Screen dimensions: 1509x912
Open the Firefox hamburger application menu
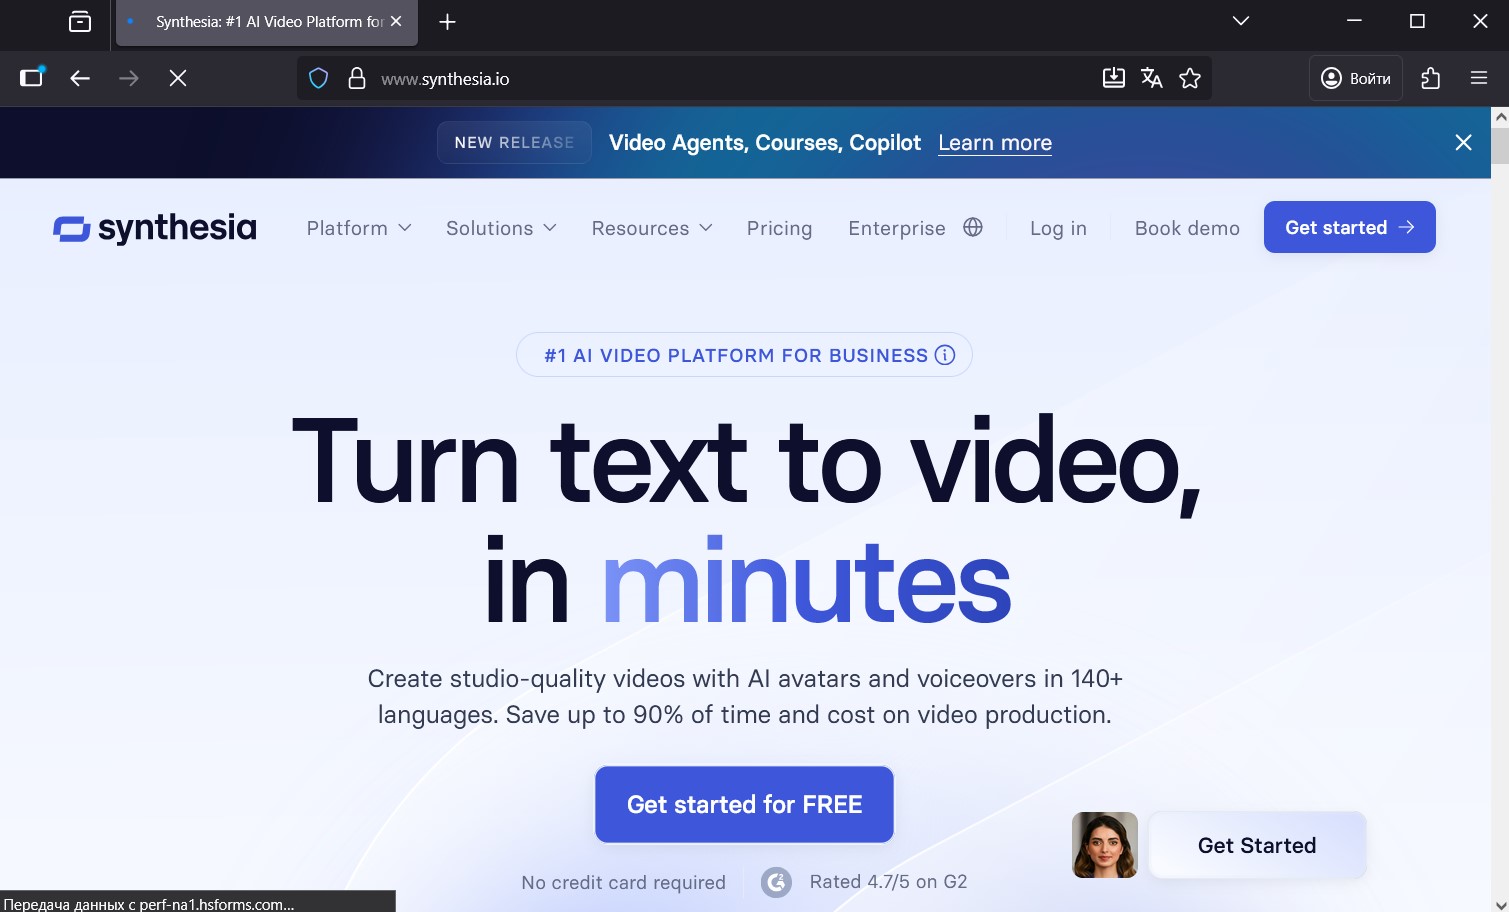click(x=1478, y=78)
